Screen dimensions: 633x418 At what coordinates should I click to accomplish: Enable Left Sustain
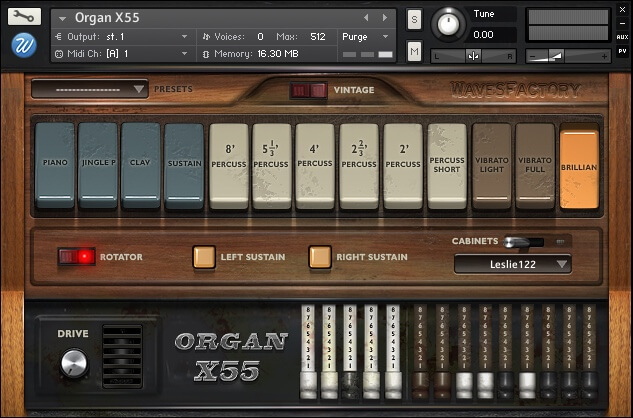pos(204,257)
